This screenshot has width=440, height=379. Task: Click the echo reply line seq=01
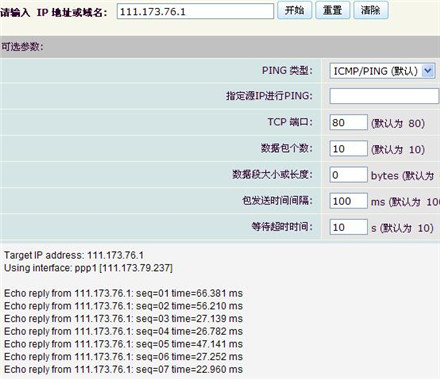[x=123, y=293]
